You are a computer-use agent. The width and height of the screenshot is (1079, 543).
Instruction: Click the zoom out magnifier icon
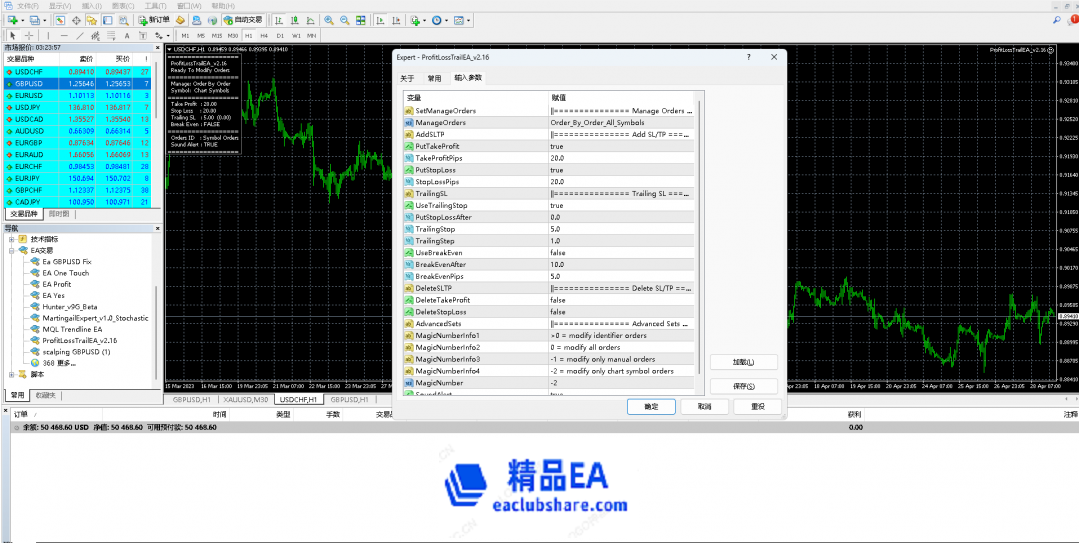[x=345, y=20]
